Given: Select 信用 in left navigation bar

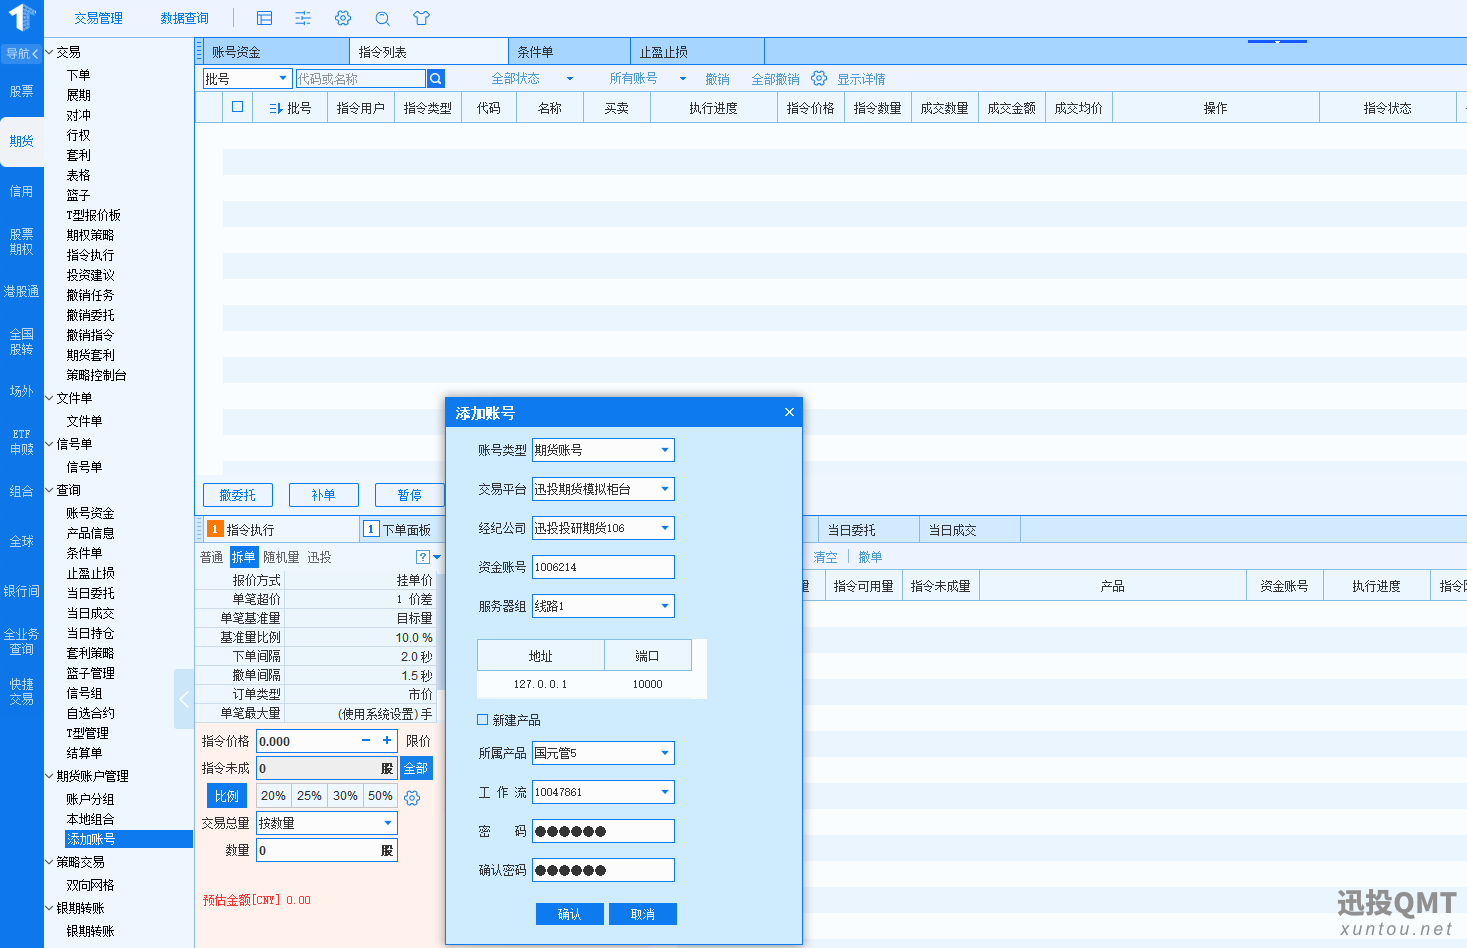Looking at the screenshot, I should [x=22, y=191].
